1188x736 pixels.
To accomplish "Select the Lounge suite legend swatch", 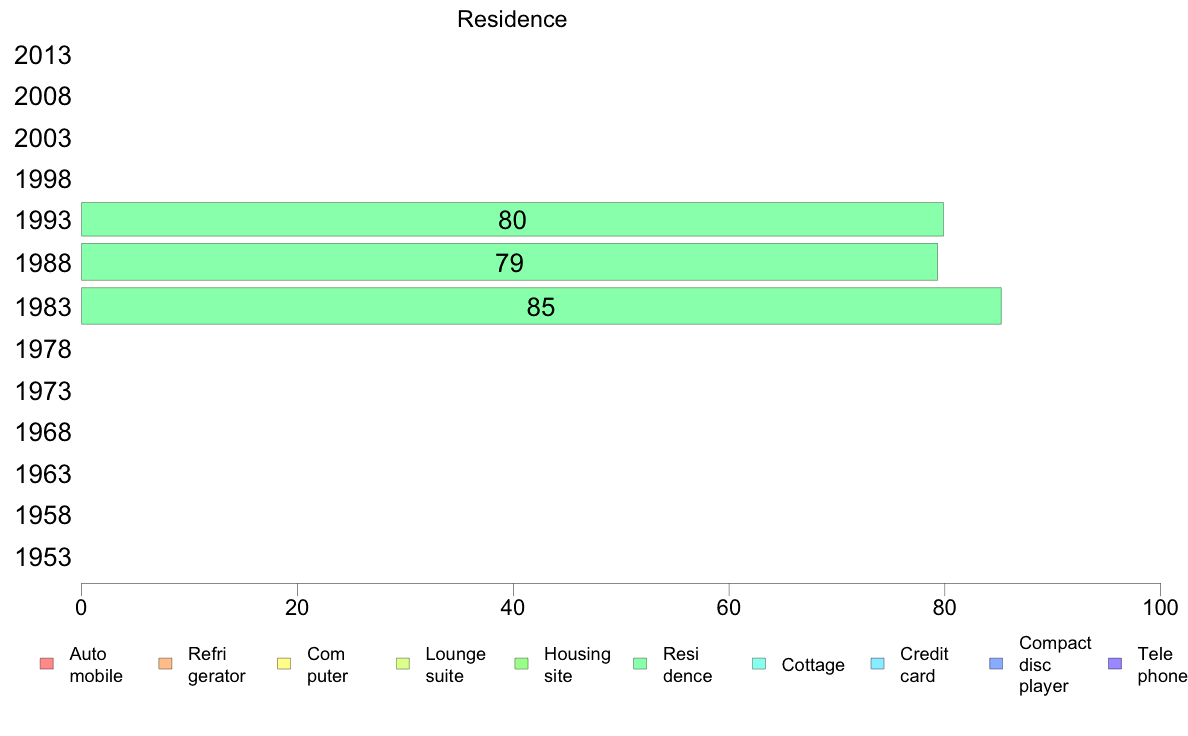I will click(x=403, y=664).
